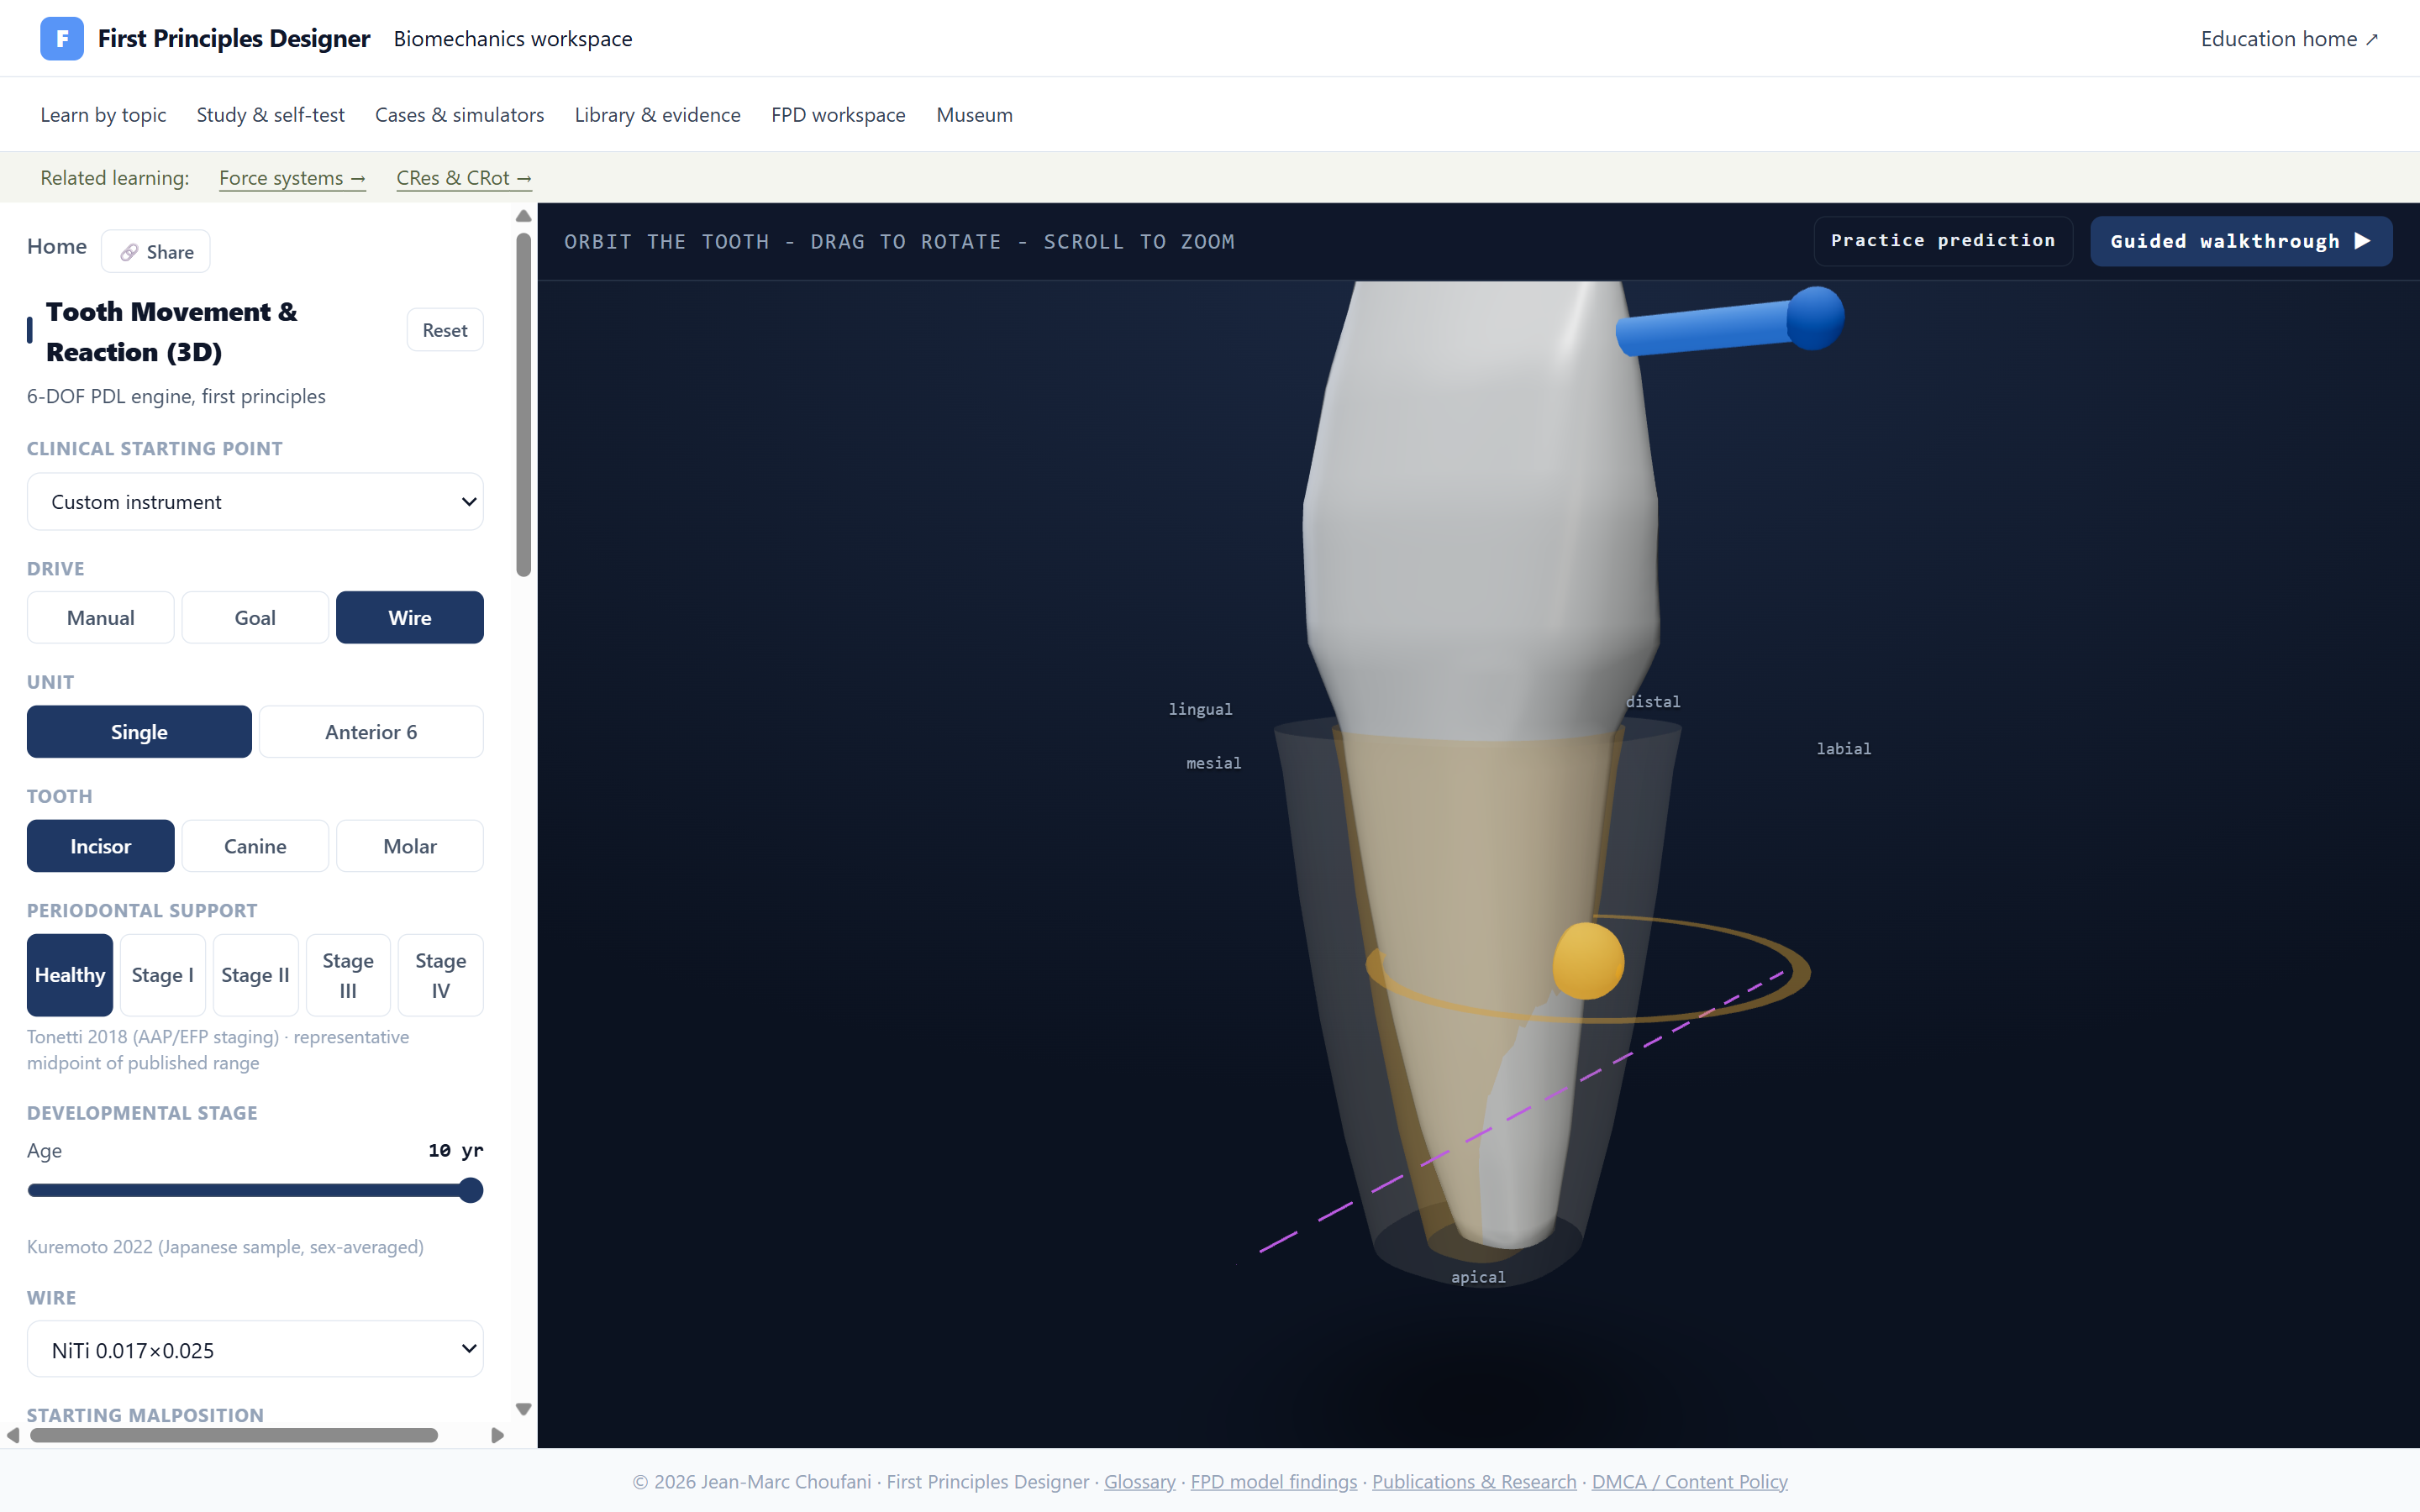Open the Custom instrument dropdown
Image resolution: width=2420 pixels, height=1512 pixels.
(x=255, y=501)
